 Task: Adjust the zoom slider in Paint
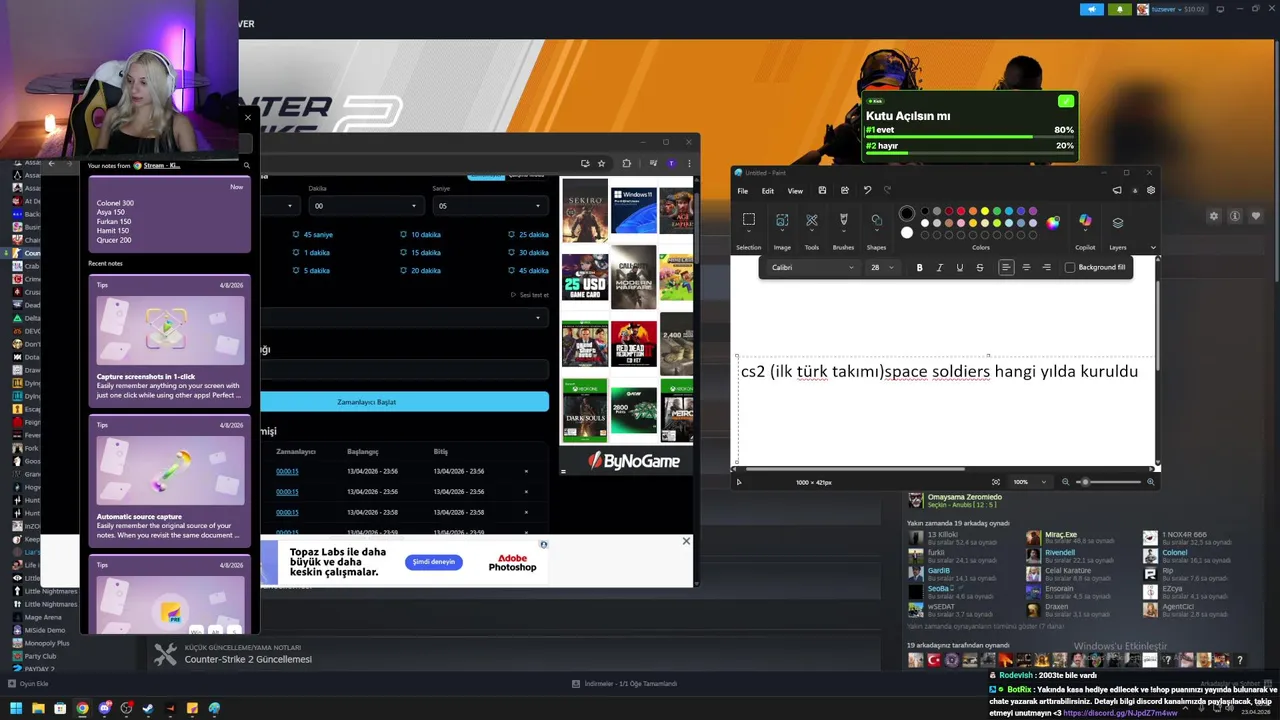coord(1109,482)
